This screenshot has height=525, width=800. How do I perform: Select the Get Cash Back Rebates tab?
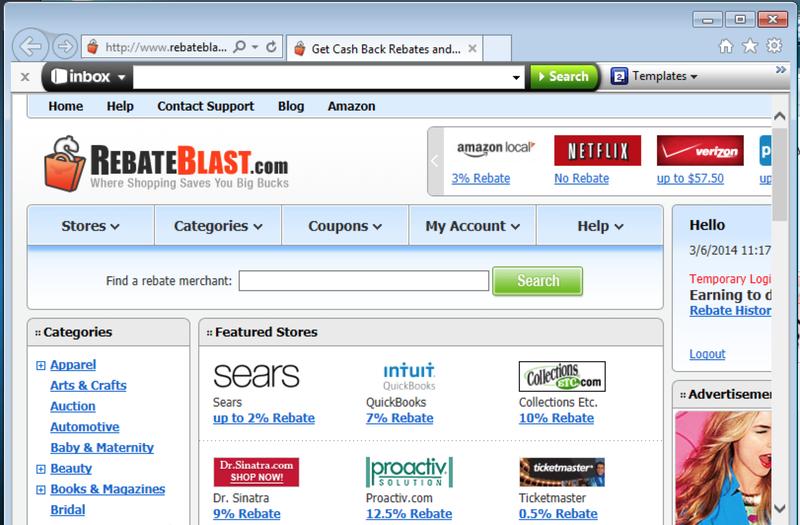(385, 48)
